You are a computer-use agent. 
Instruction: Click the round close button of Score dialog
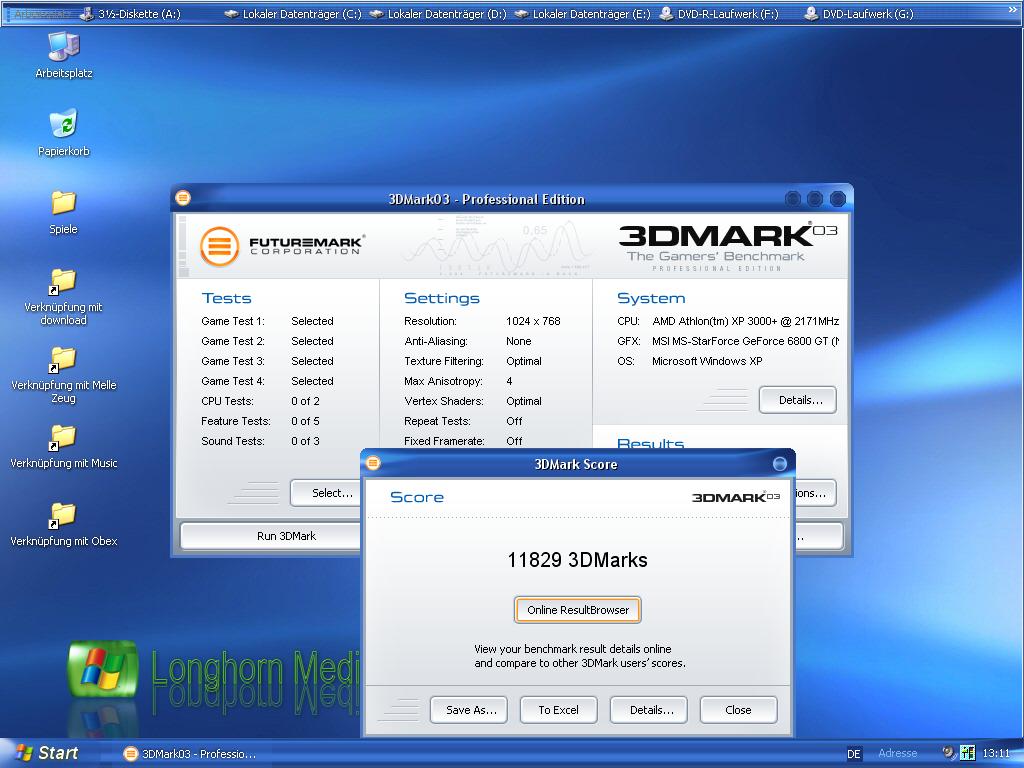780,464
